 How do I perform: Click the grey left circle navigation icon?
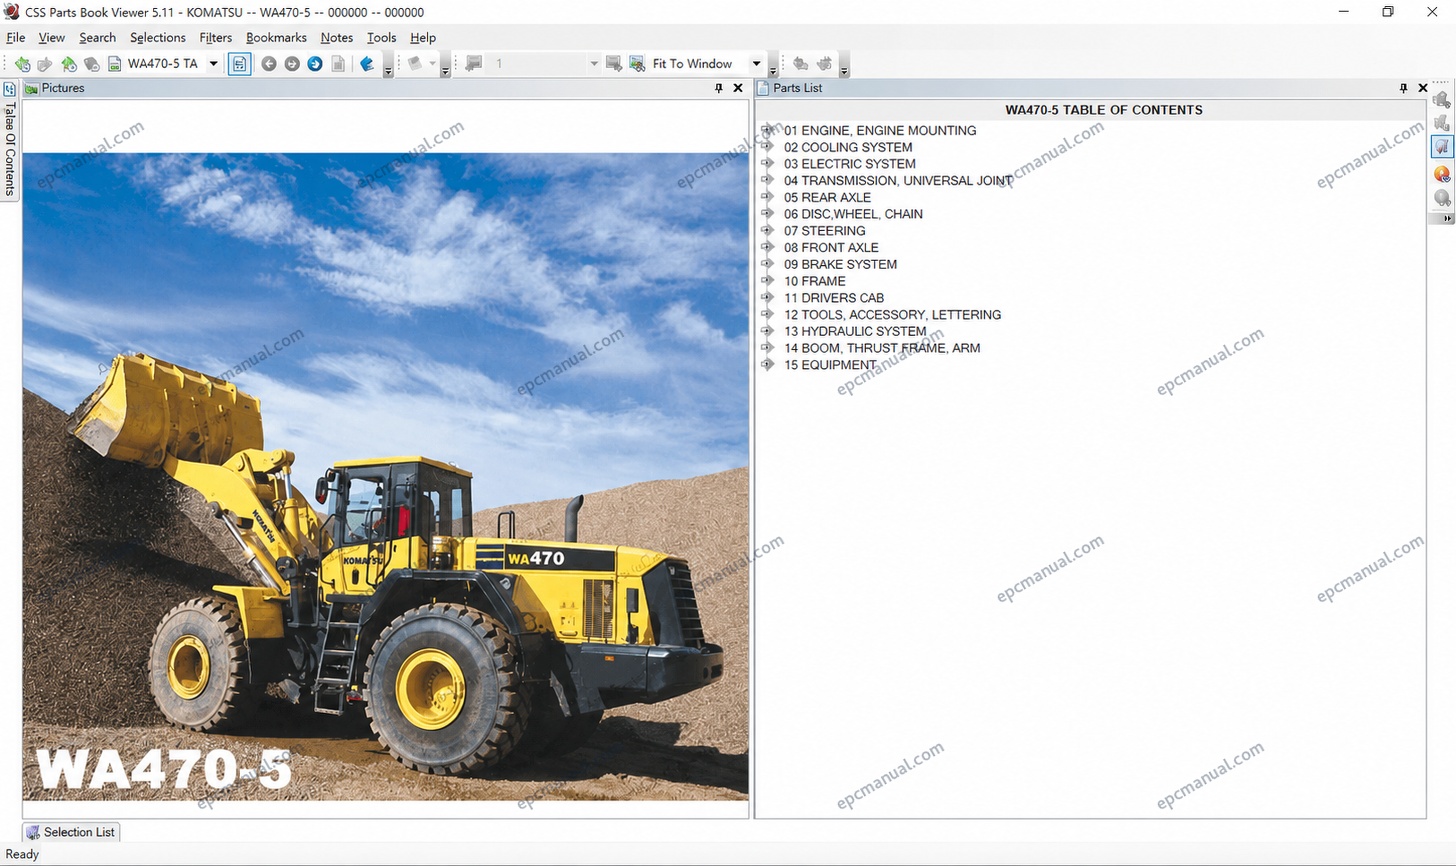(x=269, y=64)
